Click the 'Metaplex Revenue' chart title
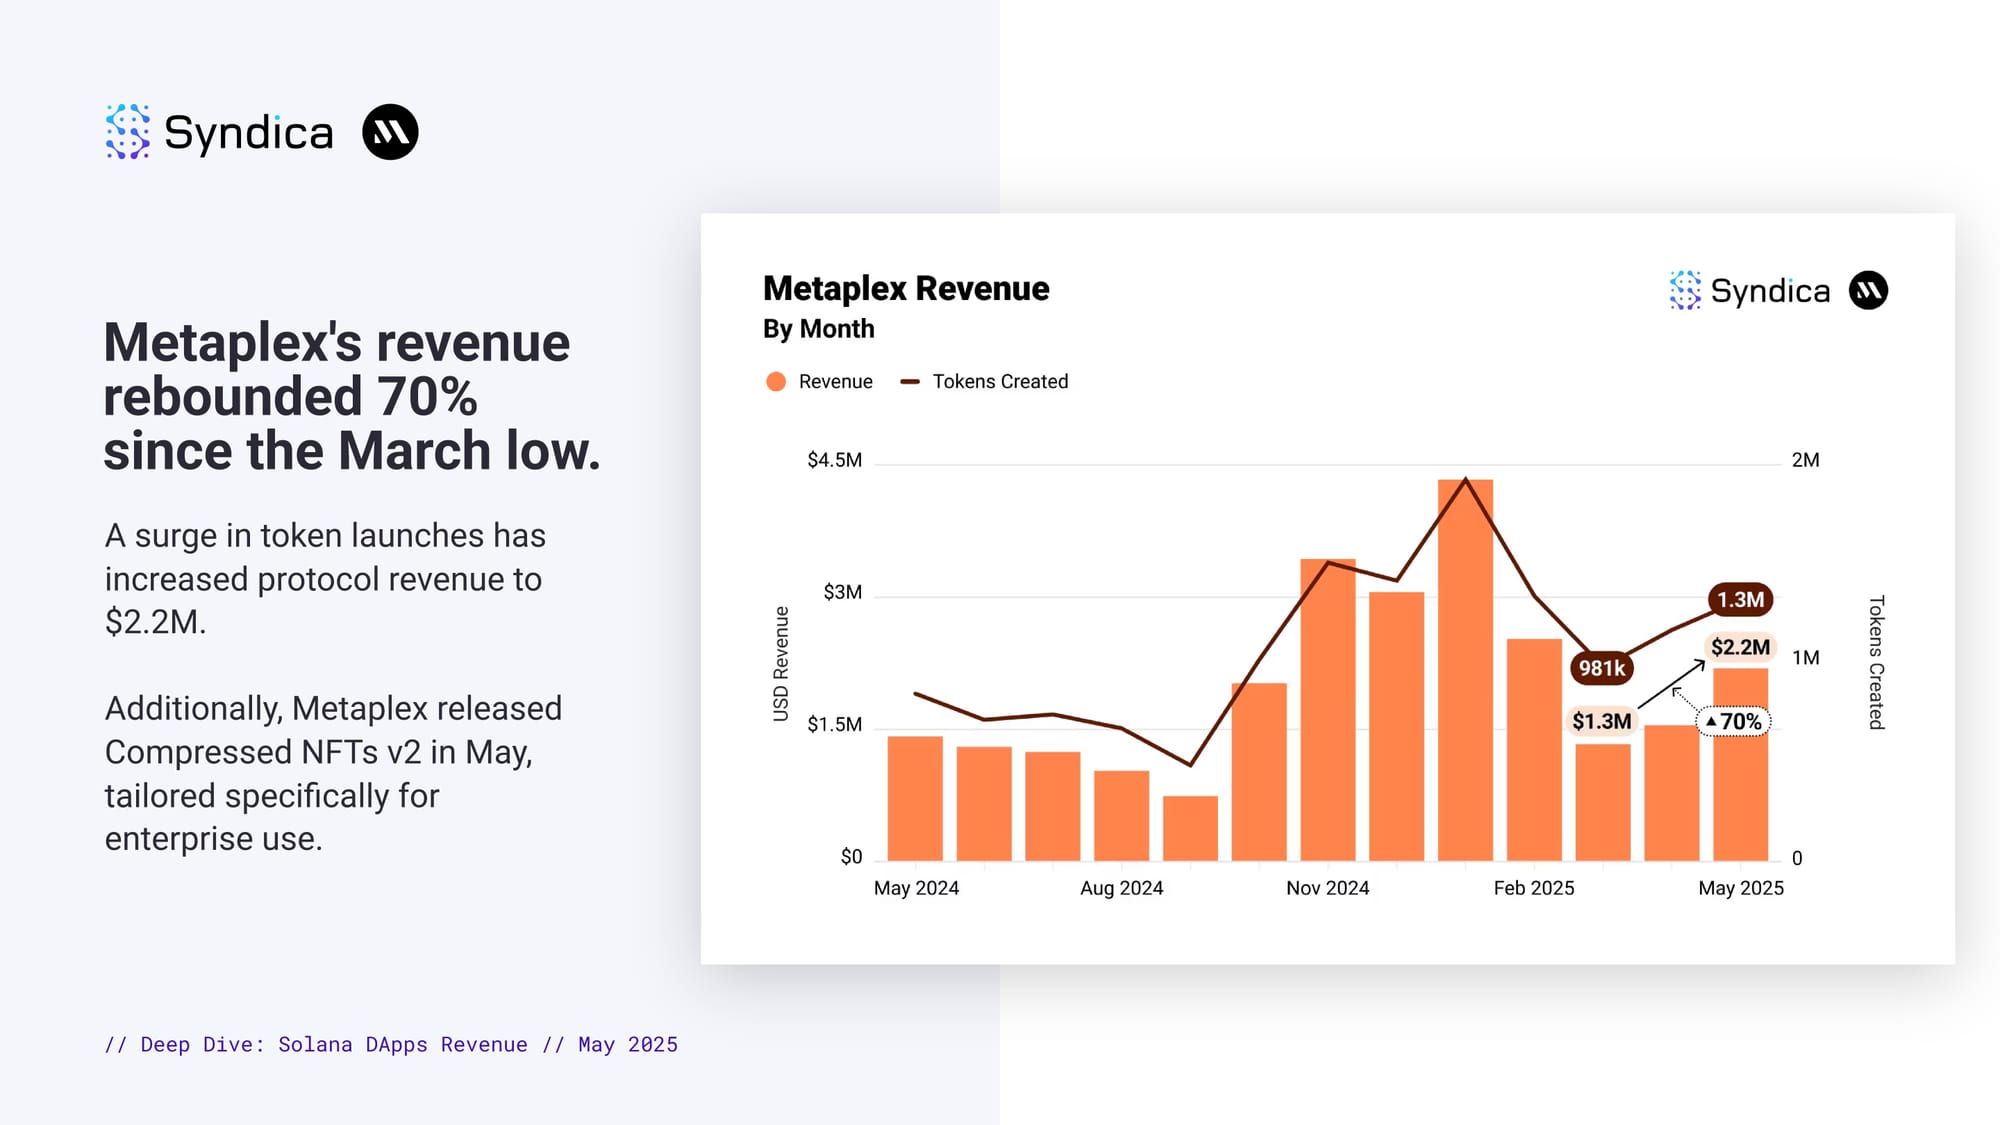This screenshot has width=2000, height=1125. coord(906,289)
